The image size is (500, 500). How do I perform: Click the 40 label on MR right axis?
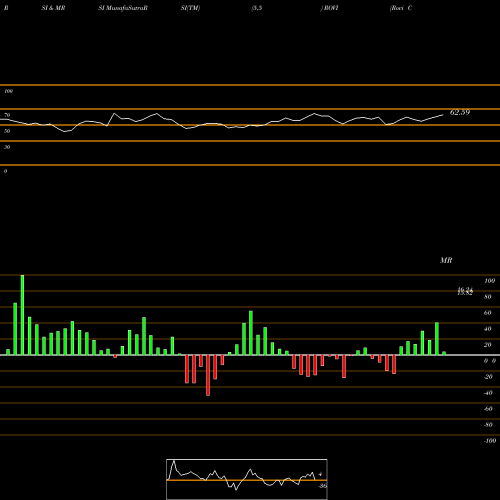[488, 329]
